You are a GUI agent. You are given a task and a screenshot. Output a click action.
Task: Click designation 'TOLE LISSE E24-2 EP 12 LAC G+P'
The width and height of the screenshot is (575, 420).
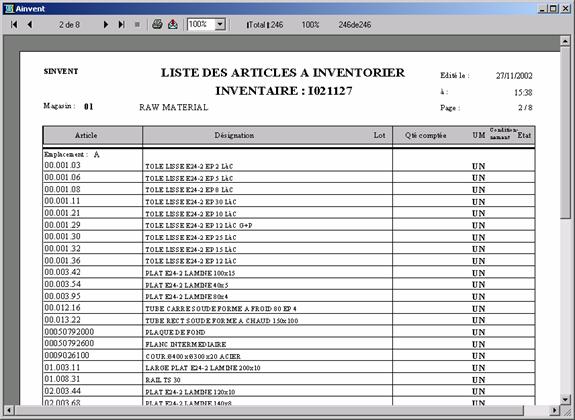coord(199,226)
